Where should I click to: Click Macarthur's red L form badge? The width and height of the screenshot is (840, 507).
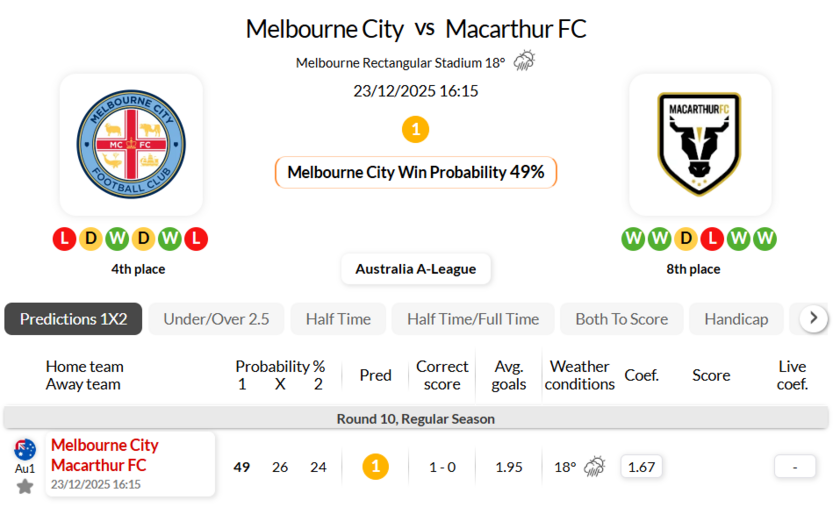pos(712,239)
